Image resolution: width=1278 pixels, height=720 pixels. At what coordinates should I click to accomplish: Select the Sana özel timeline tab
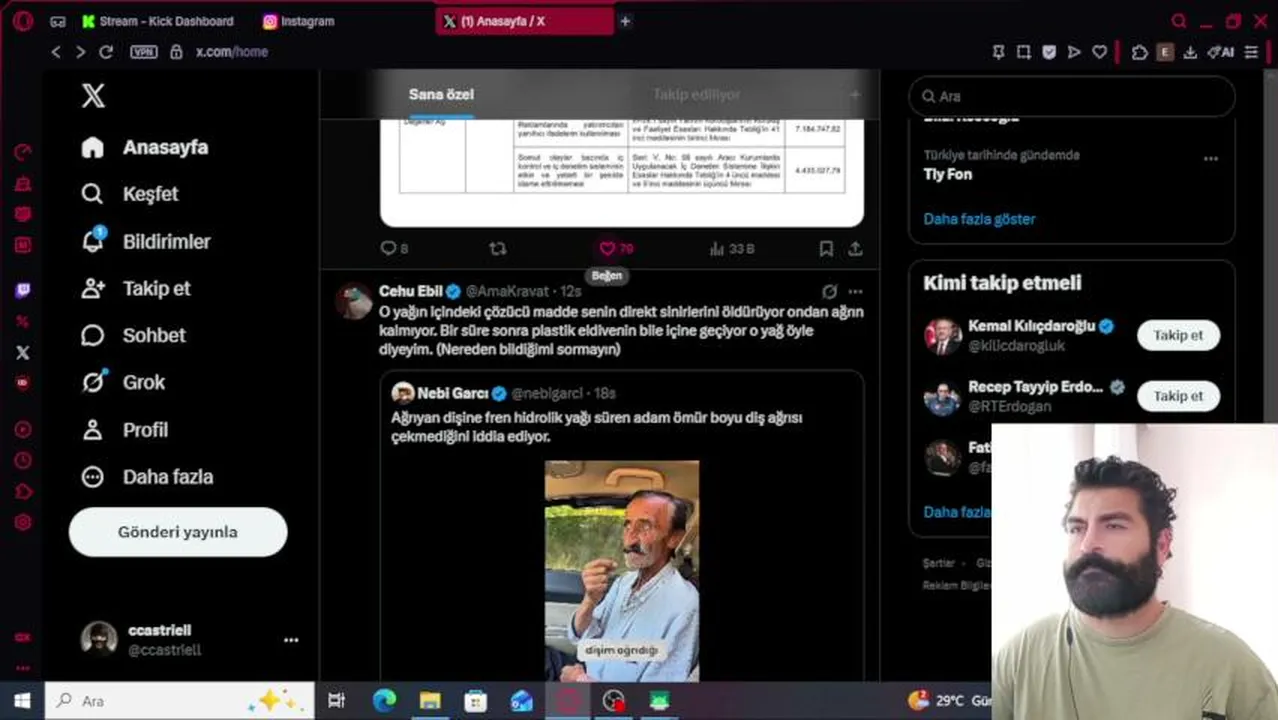pos(441,94)
